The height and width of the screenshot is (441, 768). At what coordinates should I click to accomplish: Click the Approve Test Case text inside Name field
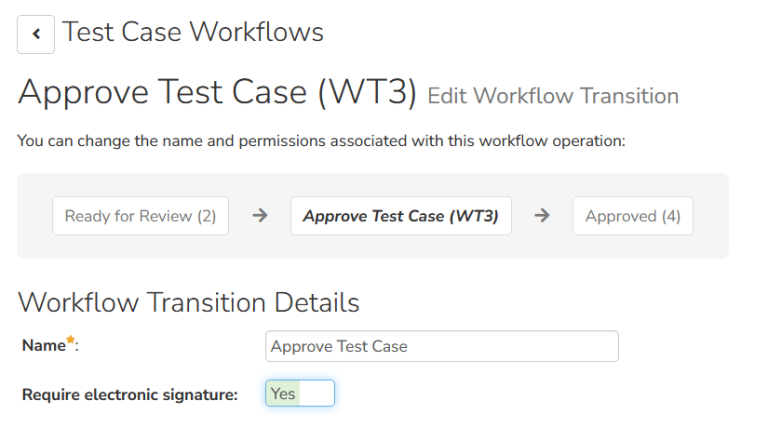pos(339,346)
